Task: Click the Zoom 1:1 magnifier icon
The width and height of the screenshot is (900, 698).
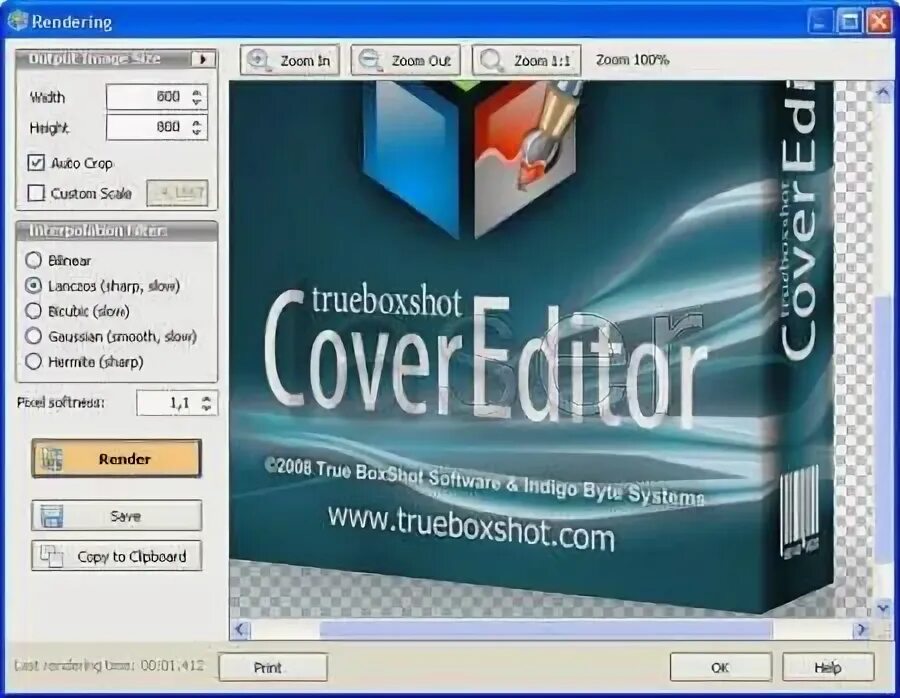Action: click(492, 60)
